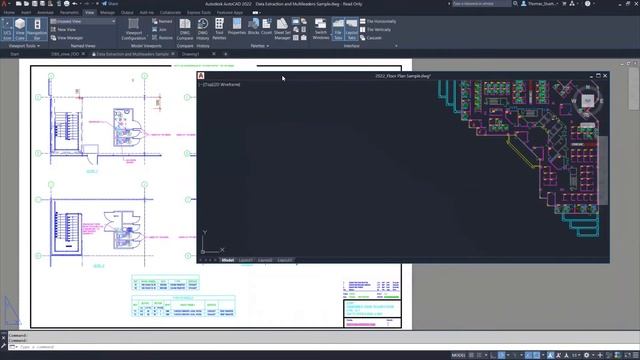Switch to the Home ribbon tab
The width and height of the screenshot is (640, 360).
tap(9, 13)
